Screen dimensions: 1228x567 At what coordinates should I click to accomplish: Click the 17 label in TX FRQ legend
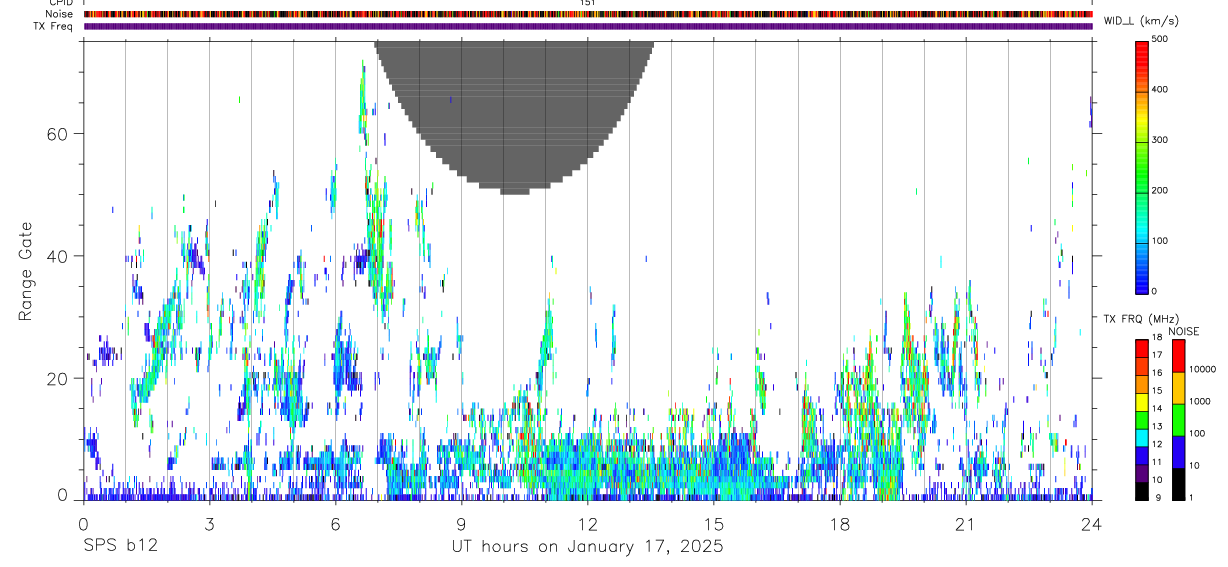click(x=1158, y=355)
